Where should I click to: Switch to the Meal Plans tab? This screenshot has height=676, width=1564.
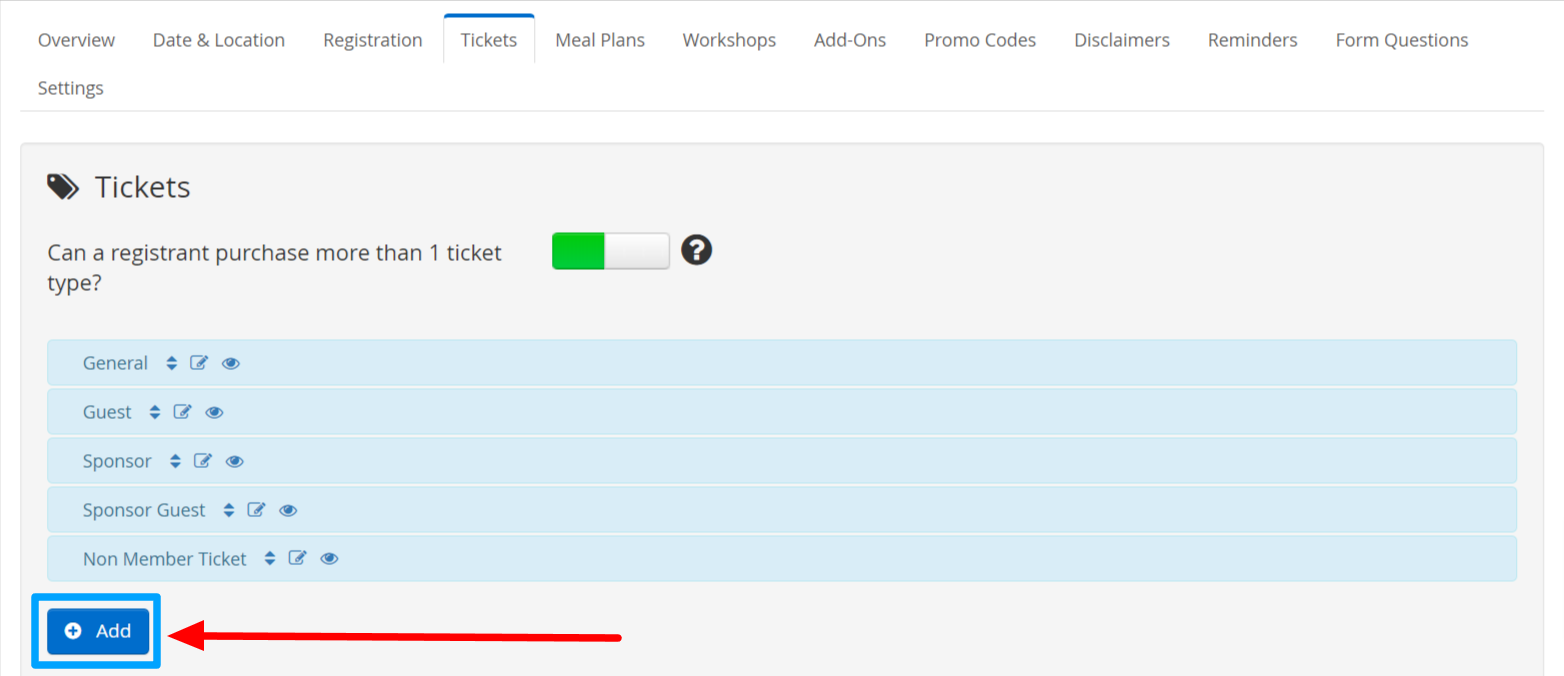point(600,39)
